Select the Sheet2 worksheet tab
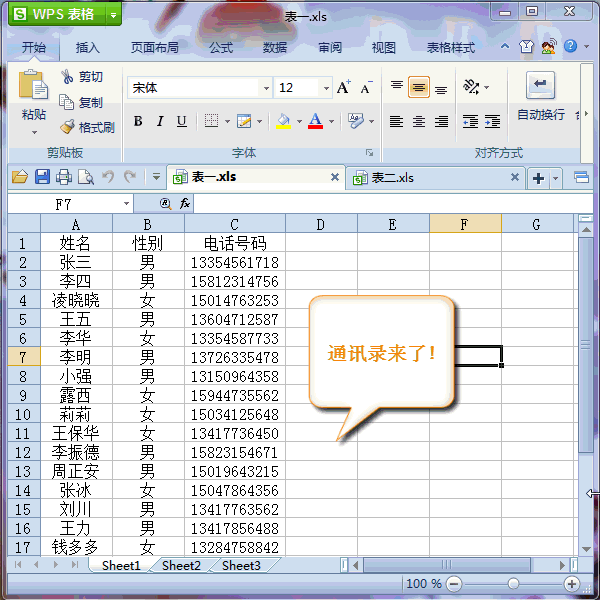Viewport: 600px width, 600px height. [x=181, y=565]
